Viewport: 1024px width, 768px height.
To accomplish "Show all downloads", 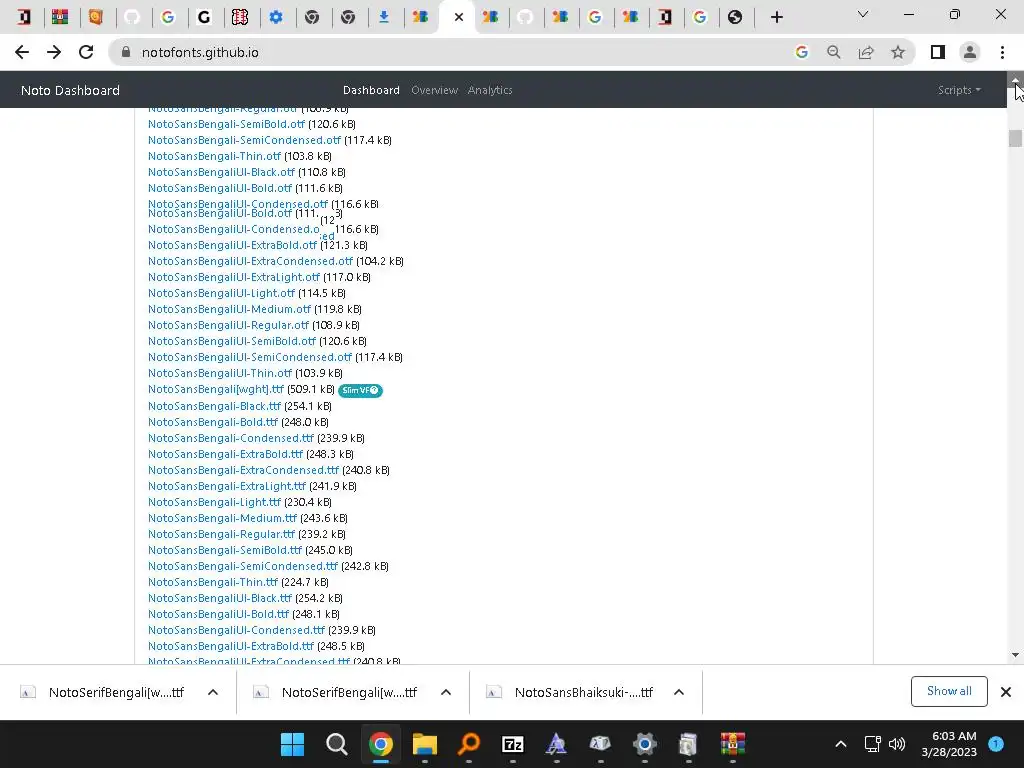I will click(x=949, y=691).
